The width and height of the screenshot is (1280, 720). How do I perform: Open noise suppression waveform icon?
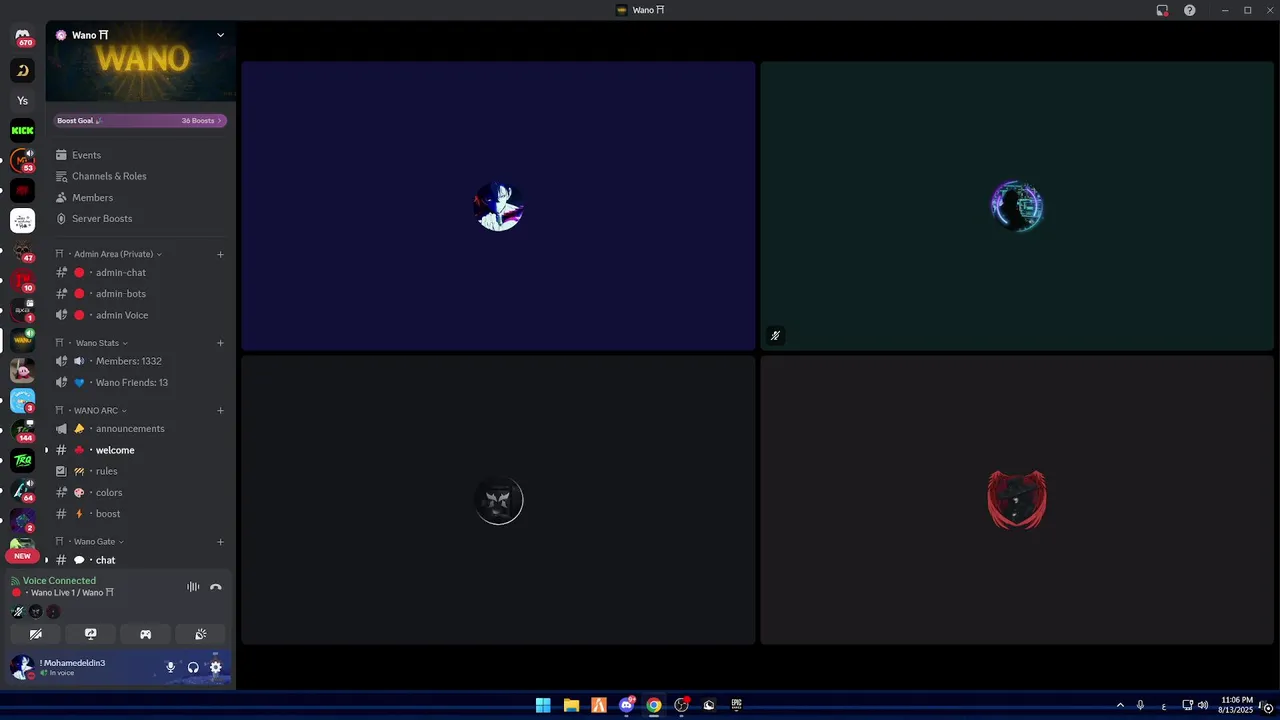[x=193, y=587]
